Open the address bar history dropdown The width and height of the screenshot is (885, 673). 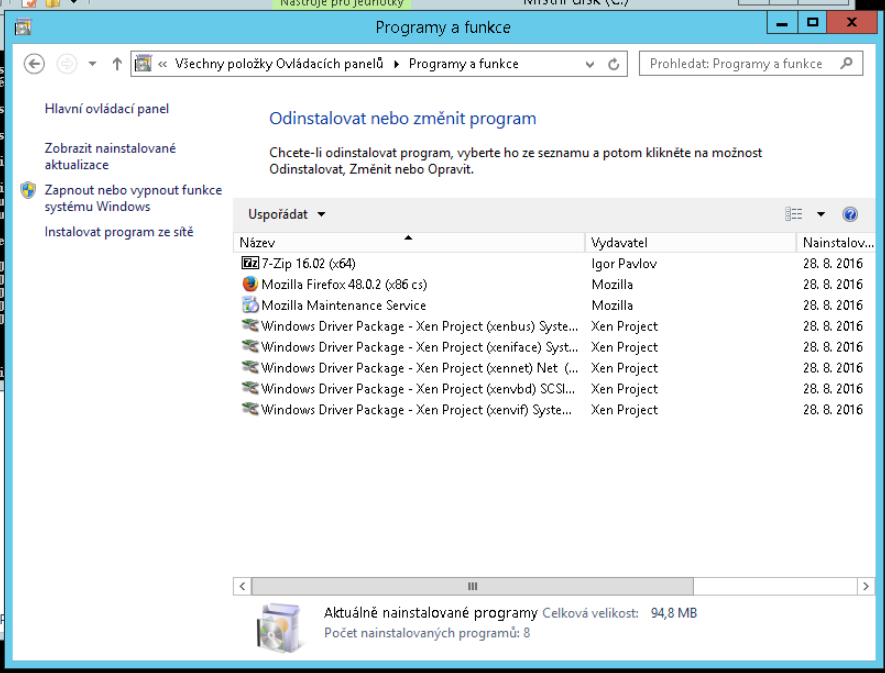590,64
